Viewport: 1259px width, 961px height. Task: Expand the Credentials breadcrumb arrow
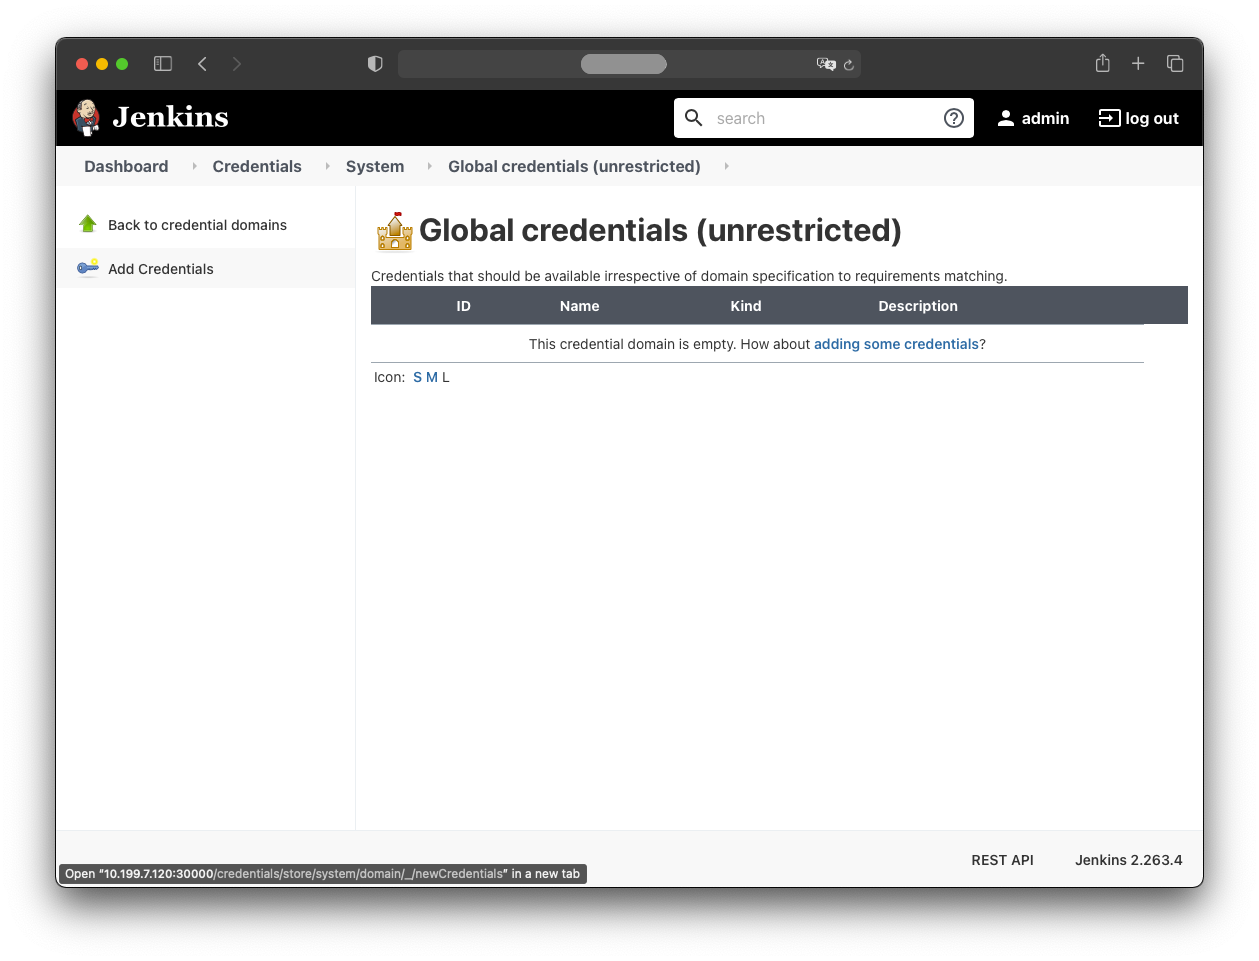pos(327,166)
